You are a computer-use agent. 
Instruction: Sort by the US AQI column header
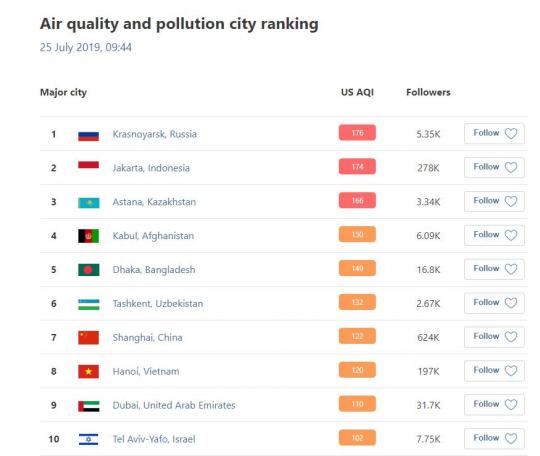coord(357,92)
